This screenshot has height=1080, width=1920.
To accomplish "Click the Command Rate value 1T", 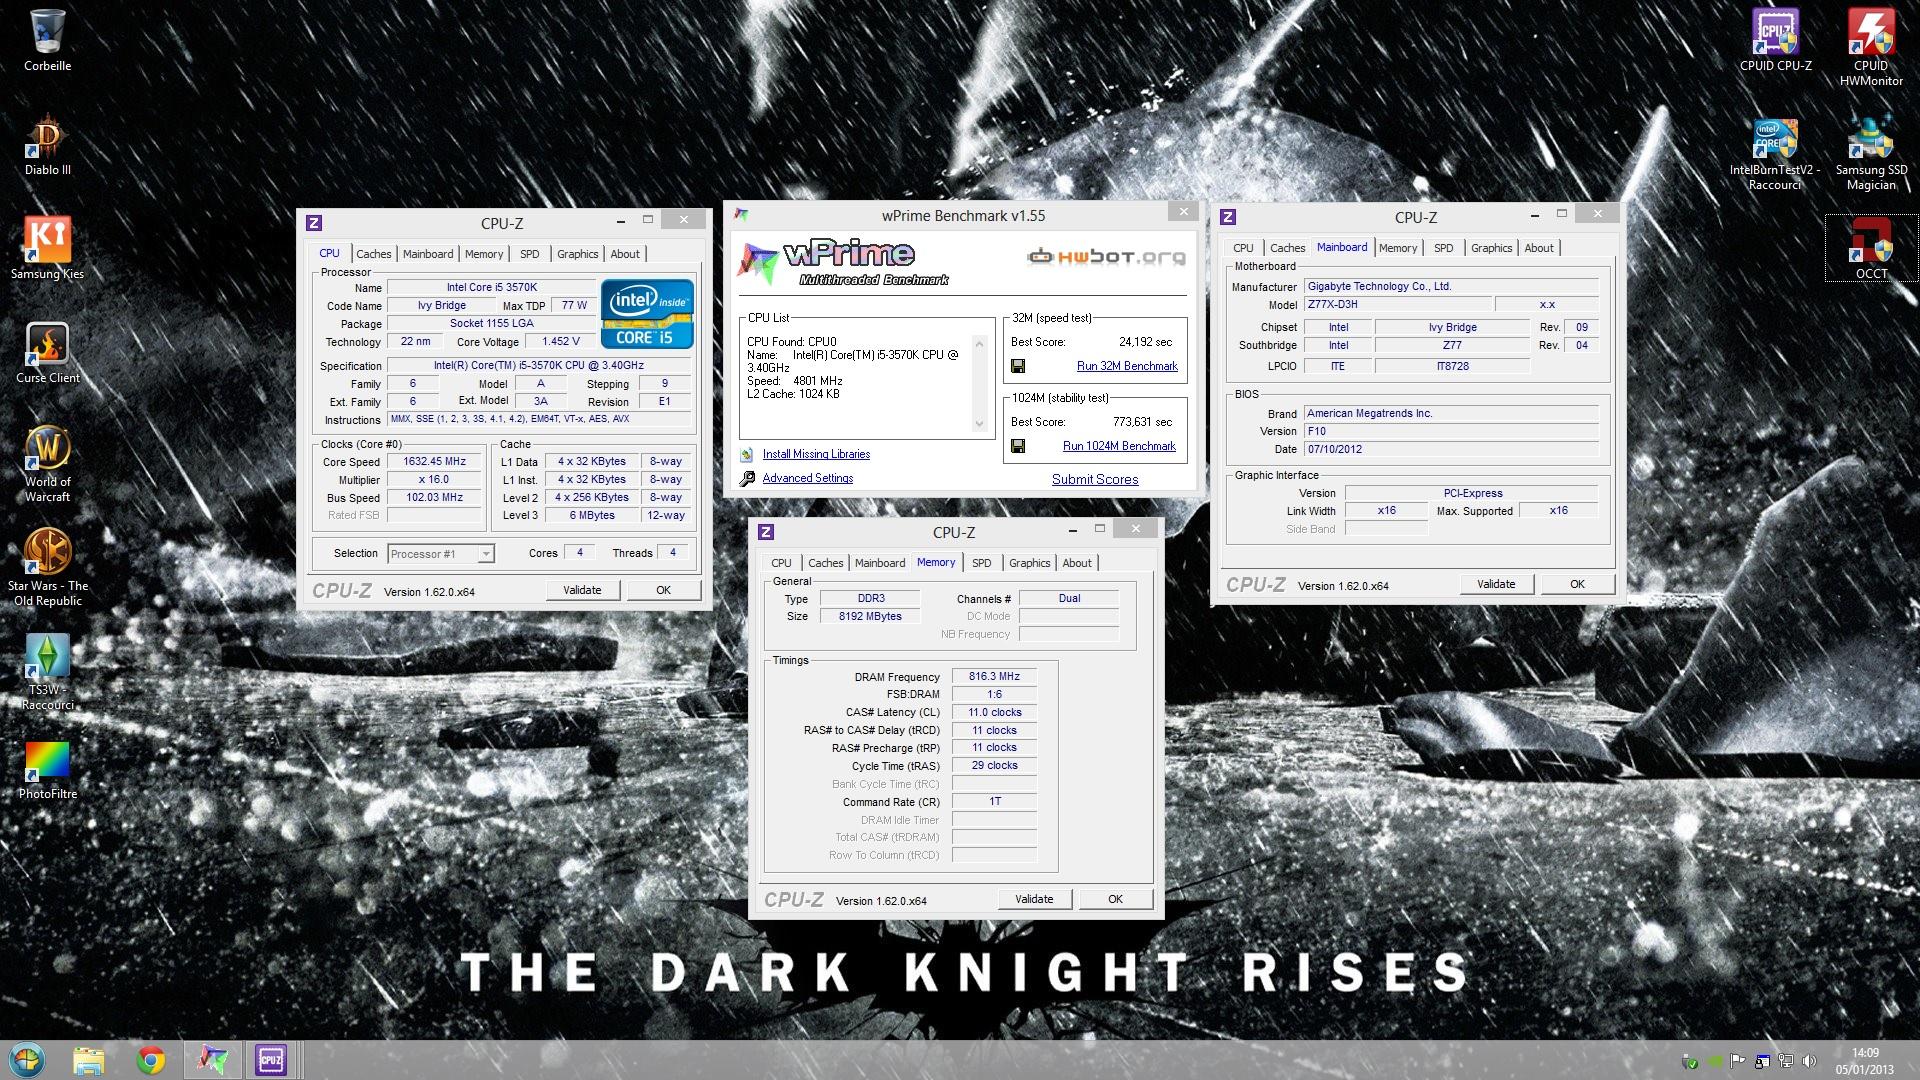I will coord(994,802).
